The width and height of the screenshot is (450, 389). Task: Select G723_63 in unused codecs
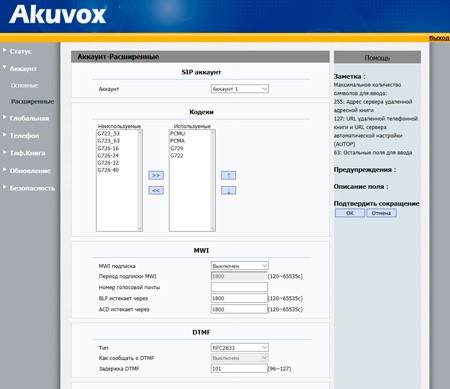click(x=109, y=141)
